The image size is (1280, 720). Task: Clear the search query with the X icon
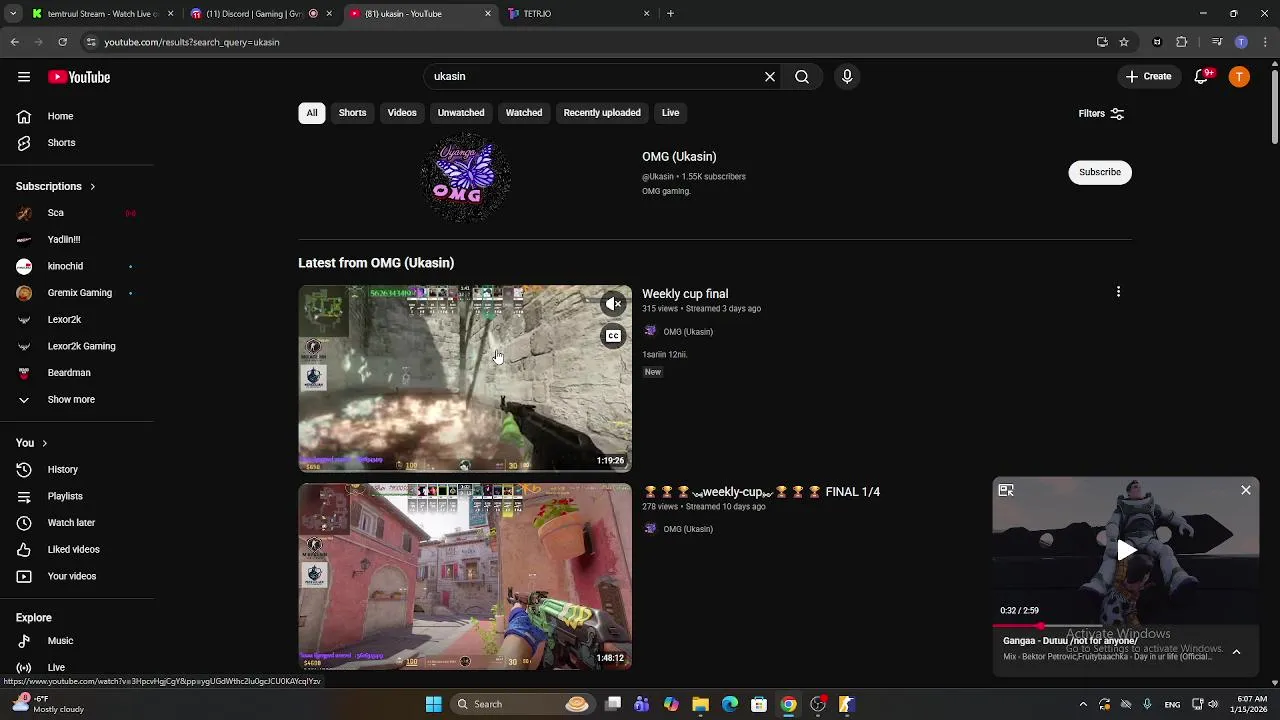point(770,76)
